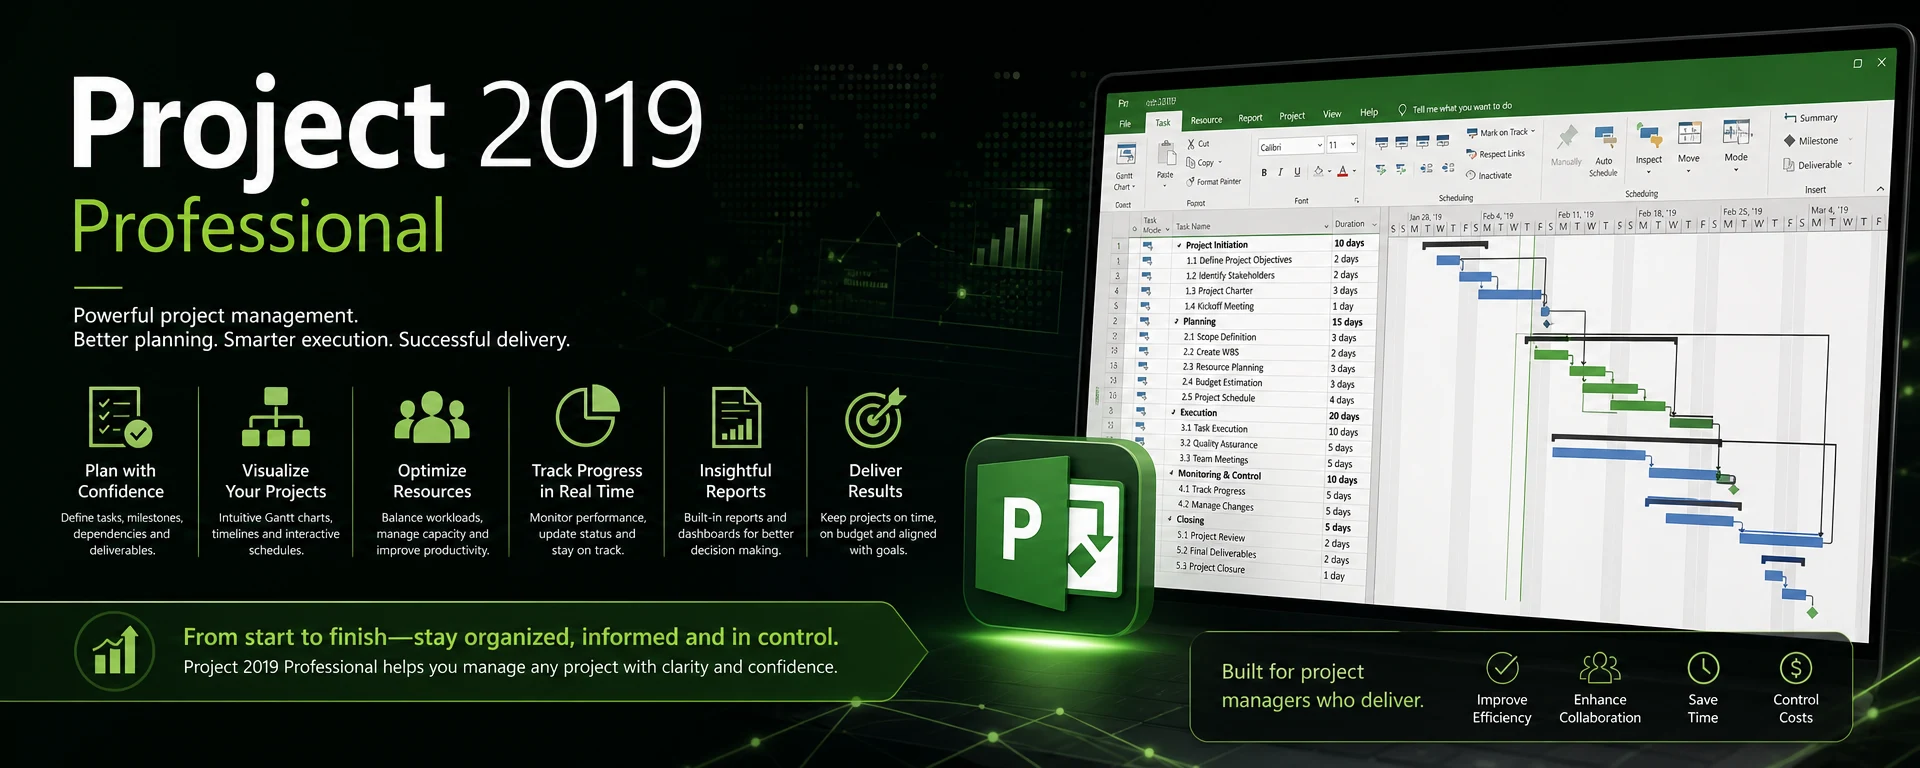Apply Bold formatting
Screen dimensions: 1920x768
click(1264, 173)
